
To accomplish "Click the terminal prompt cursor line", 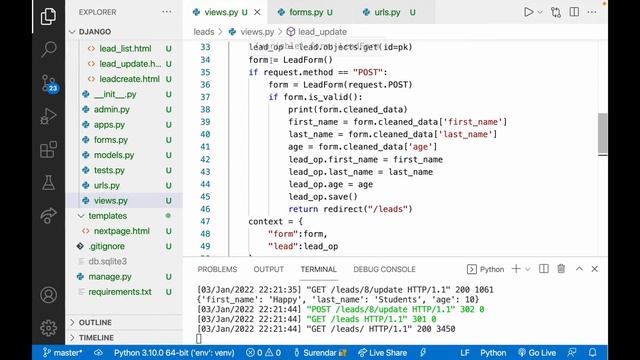I will tap(199, 338).
